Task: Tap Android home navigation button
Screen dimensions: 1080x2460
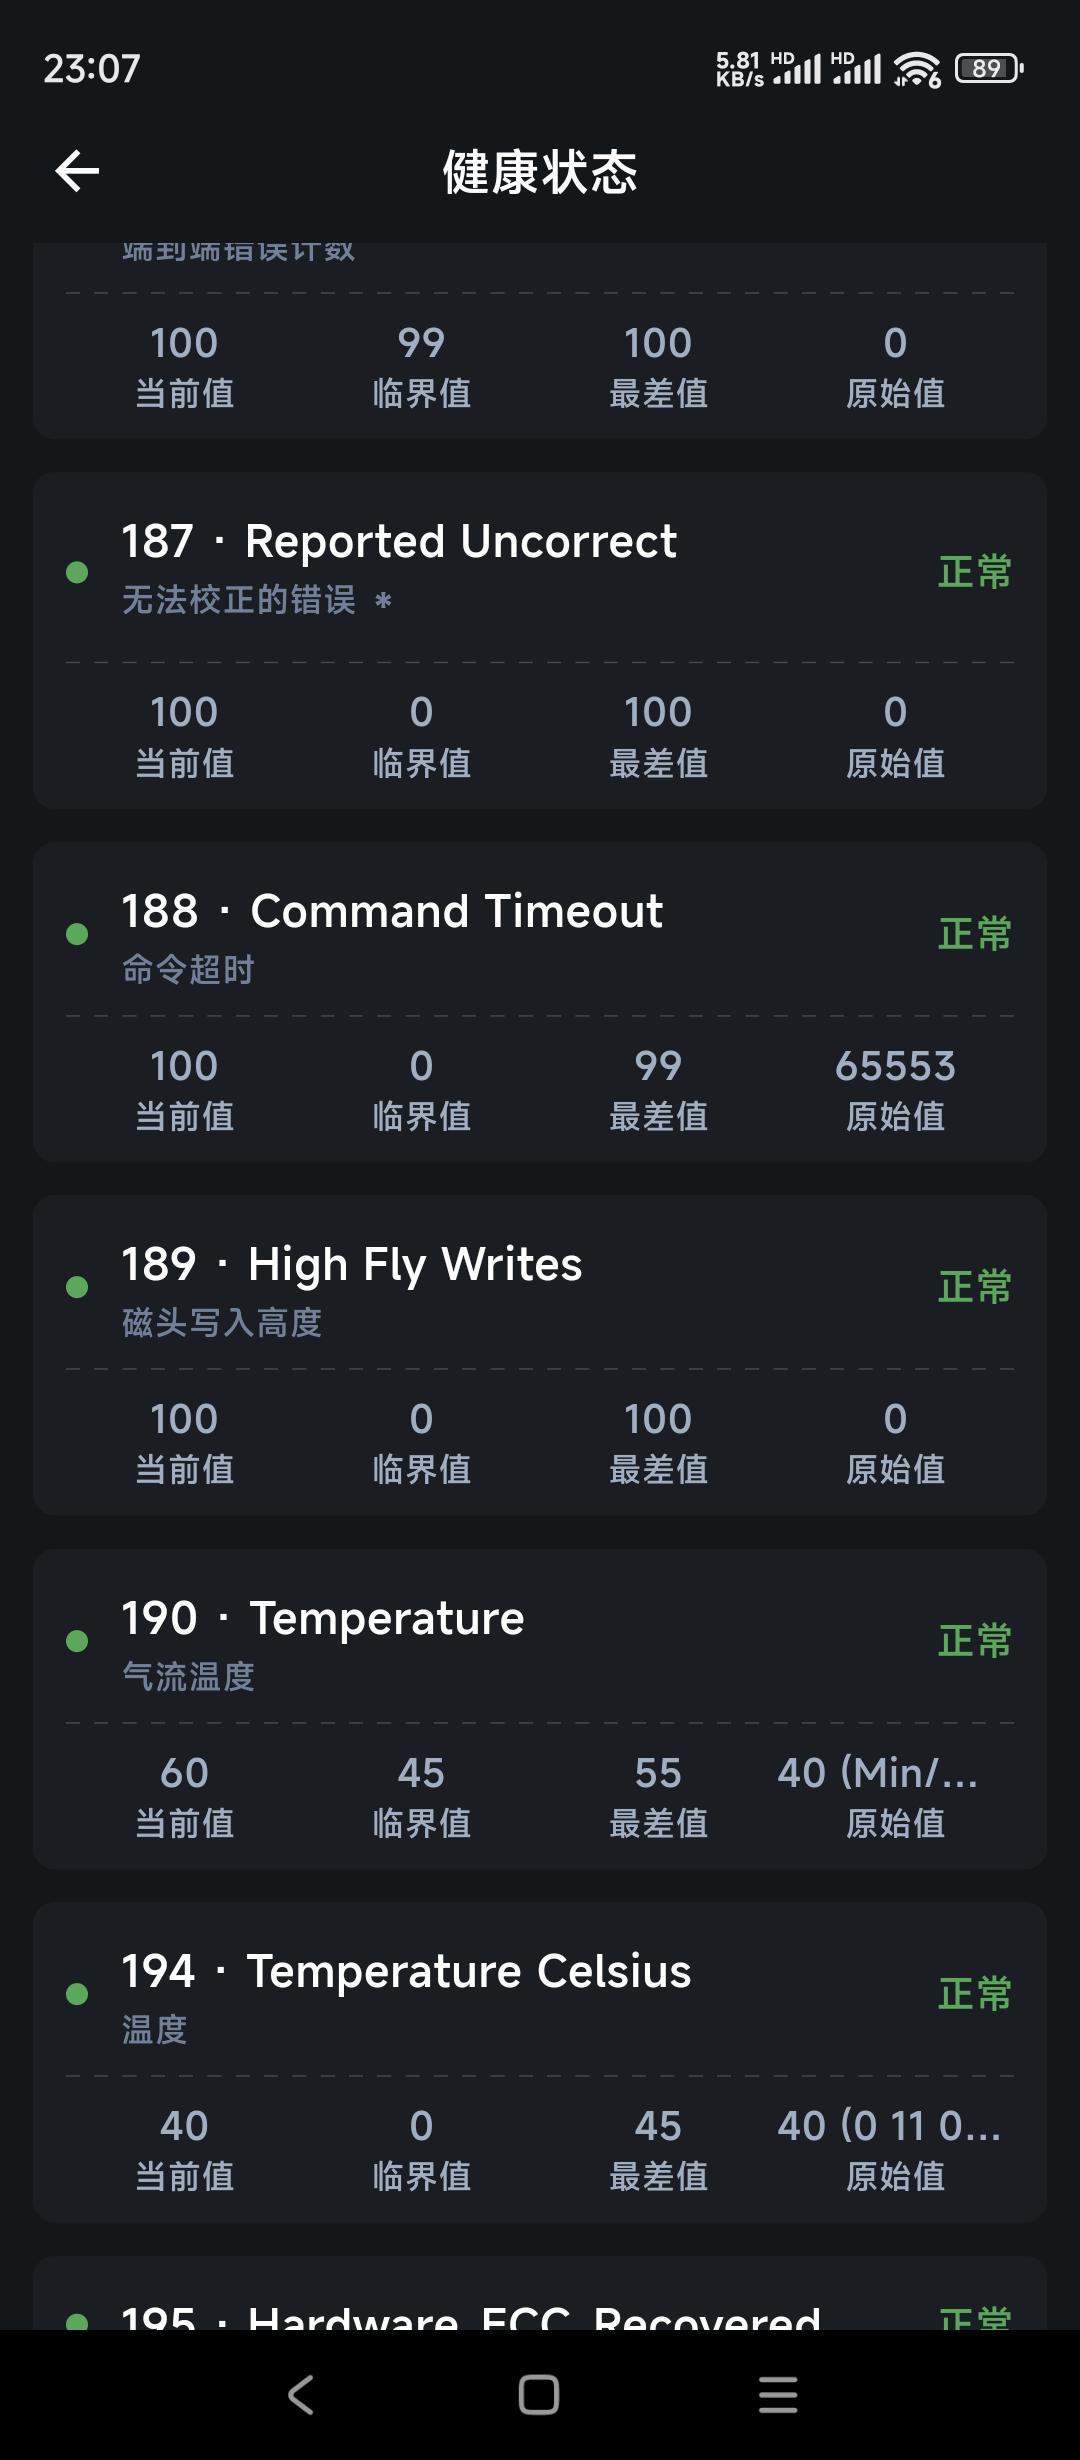Action: (539, 2395)
